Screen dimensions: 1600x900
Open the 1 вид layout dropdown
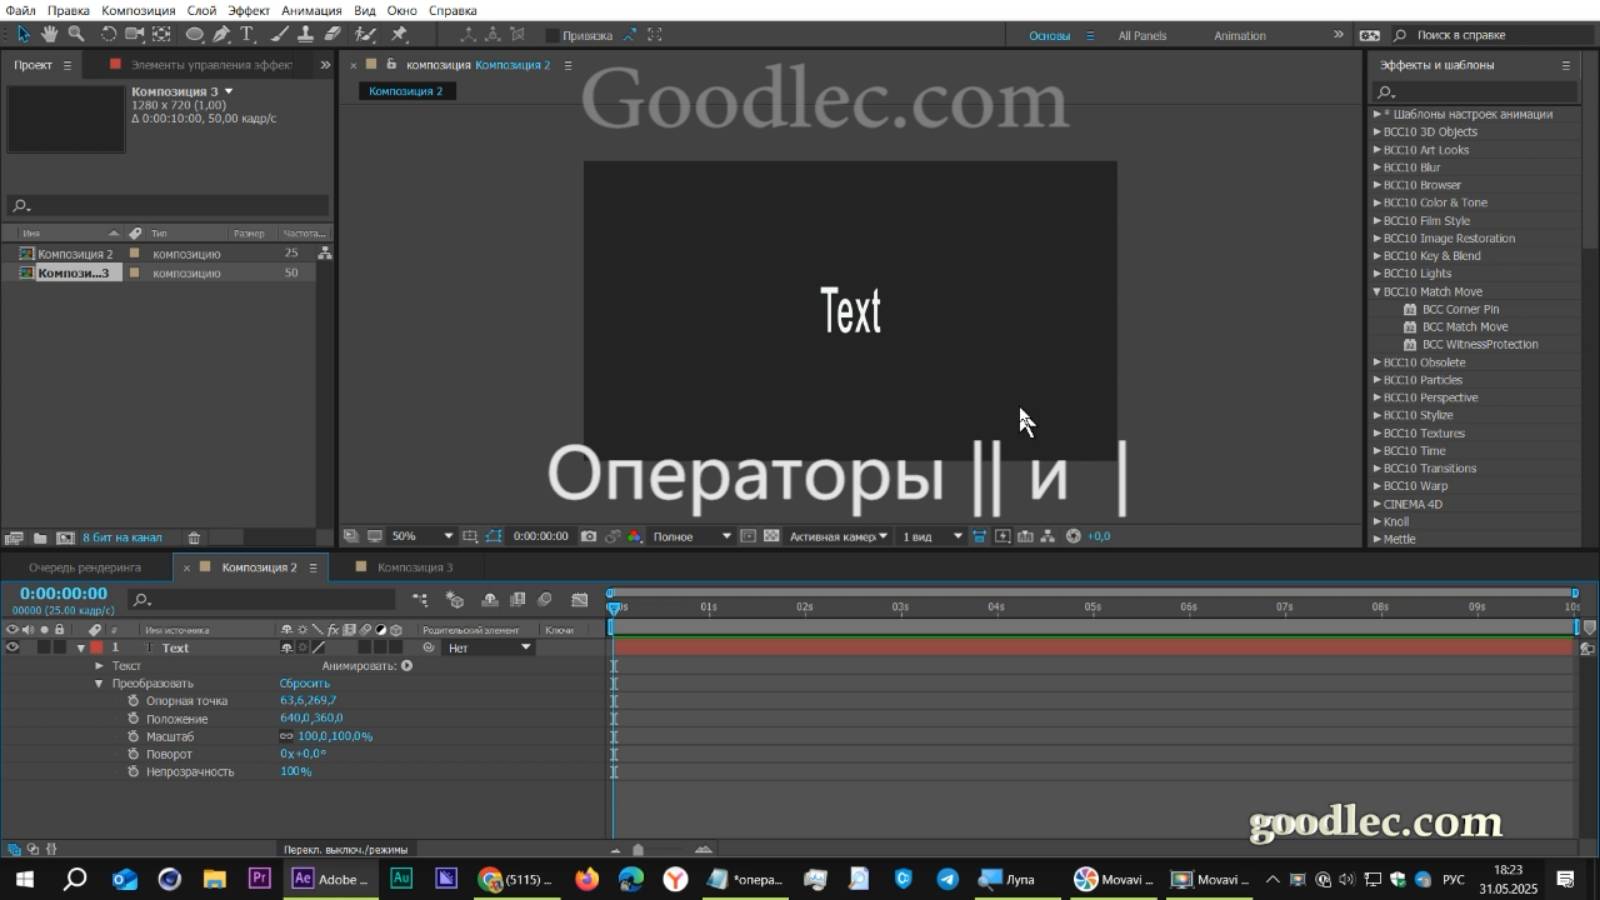click(932, 537)
